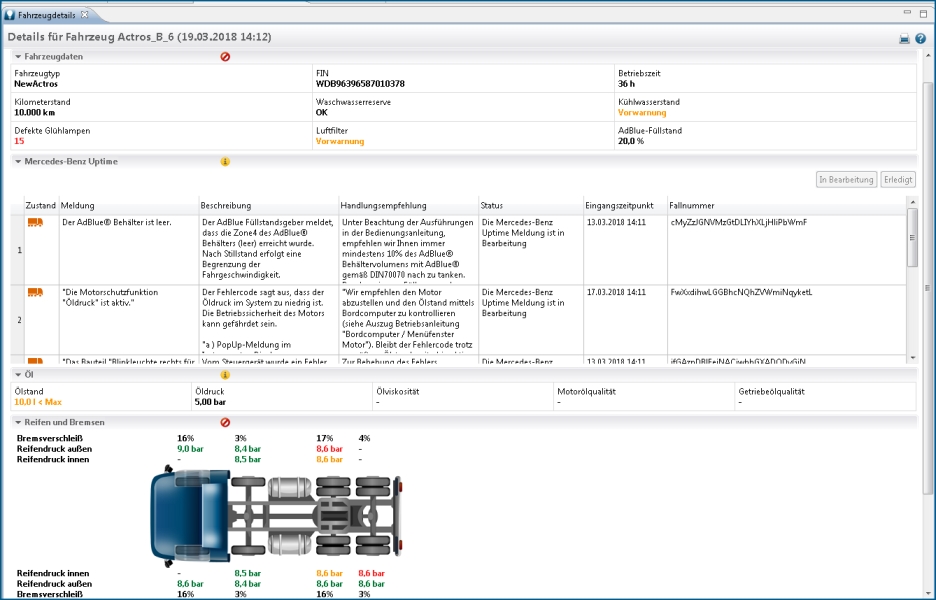The width and height of the screenshot is (936, 600).
Task: Collapse the Mercedes-Benz Uptime section
Action: pyautogui.click(x=18, y=161)
